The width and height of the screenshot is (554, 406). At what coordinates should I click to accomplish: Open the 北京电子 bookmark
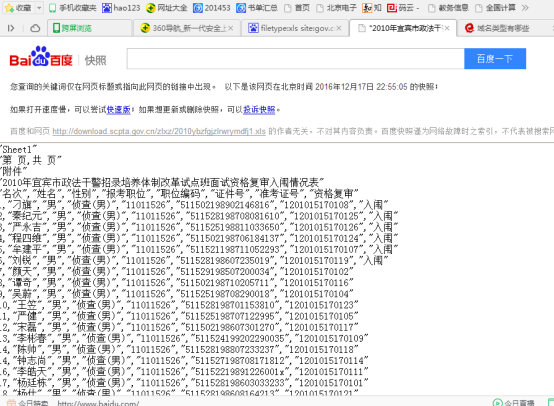coord(336,8)
